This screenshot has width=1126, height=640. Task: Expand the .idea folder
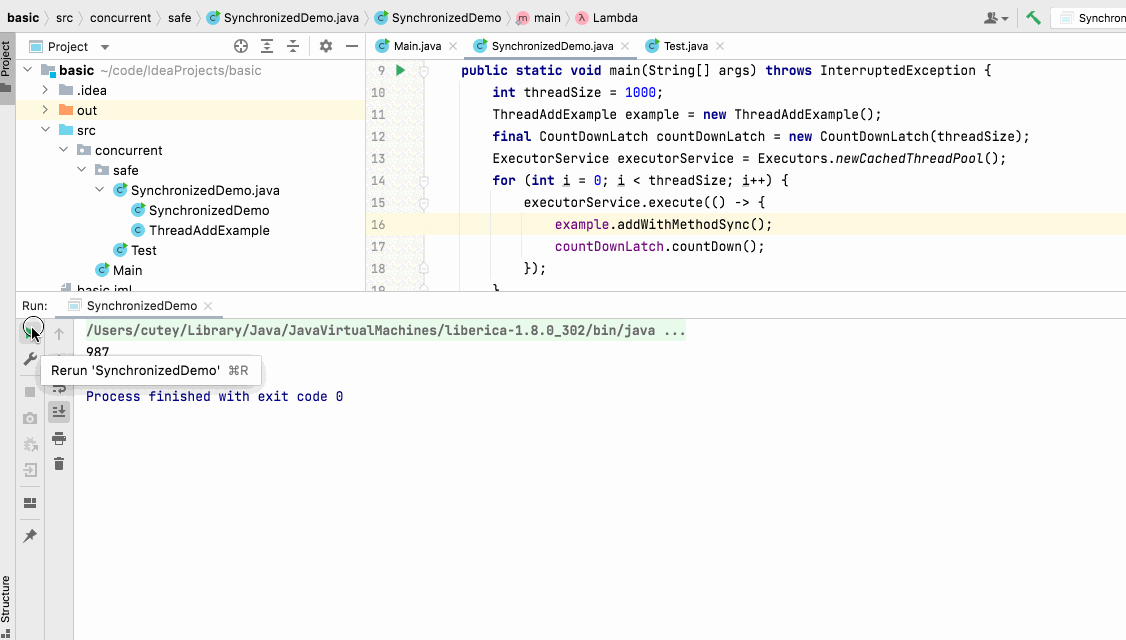point(45,91)
